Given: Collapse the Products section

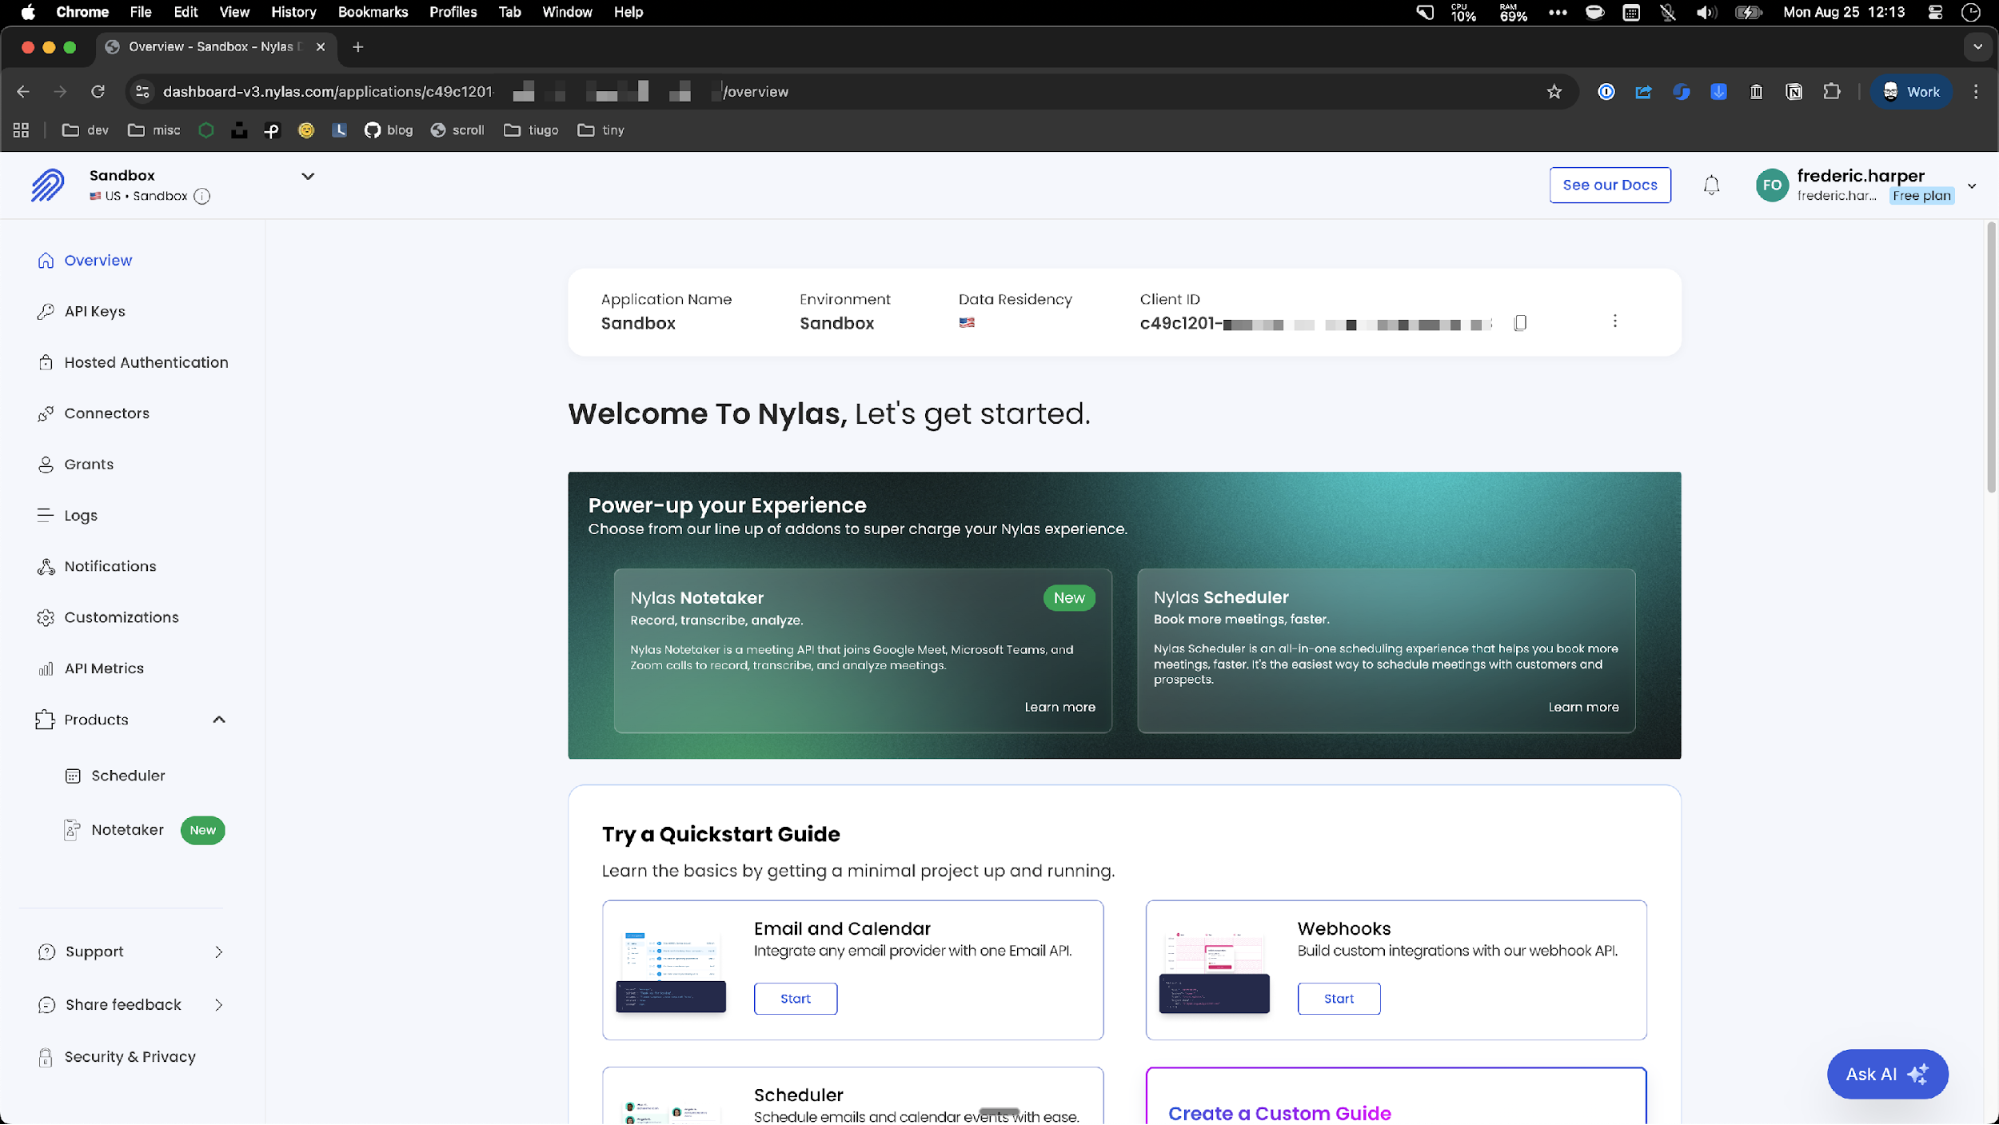Looking at the screenshot, I should 219,719.
